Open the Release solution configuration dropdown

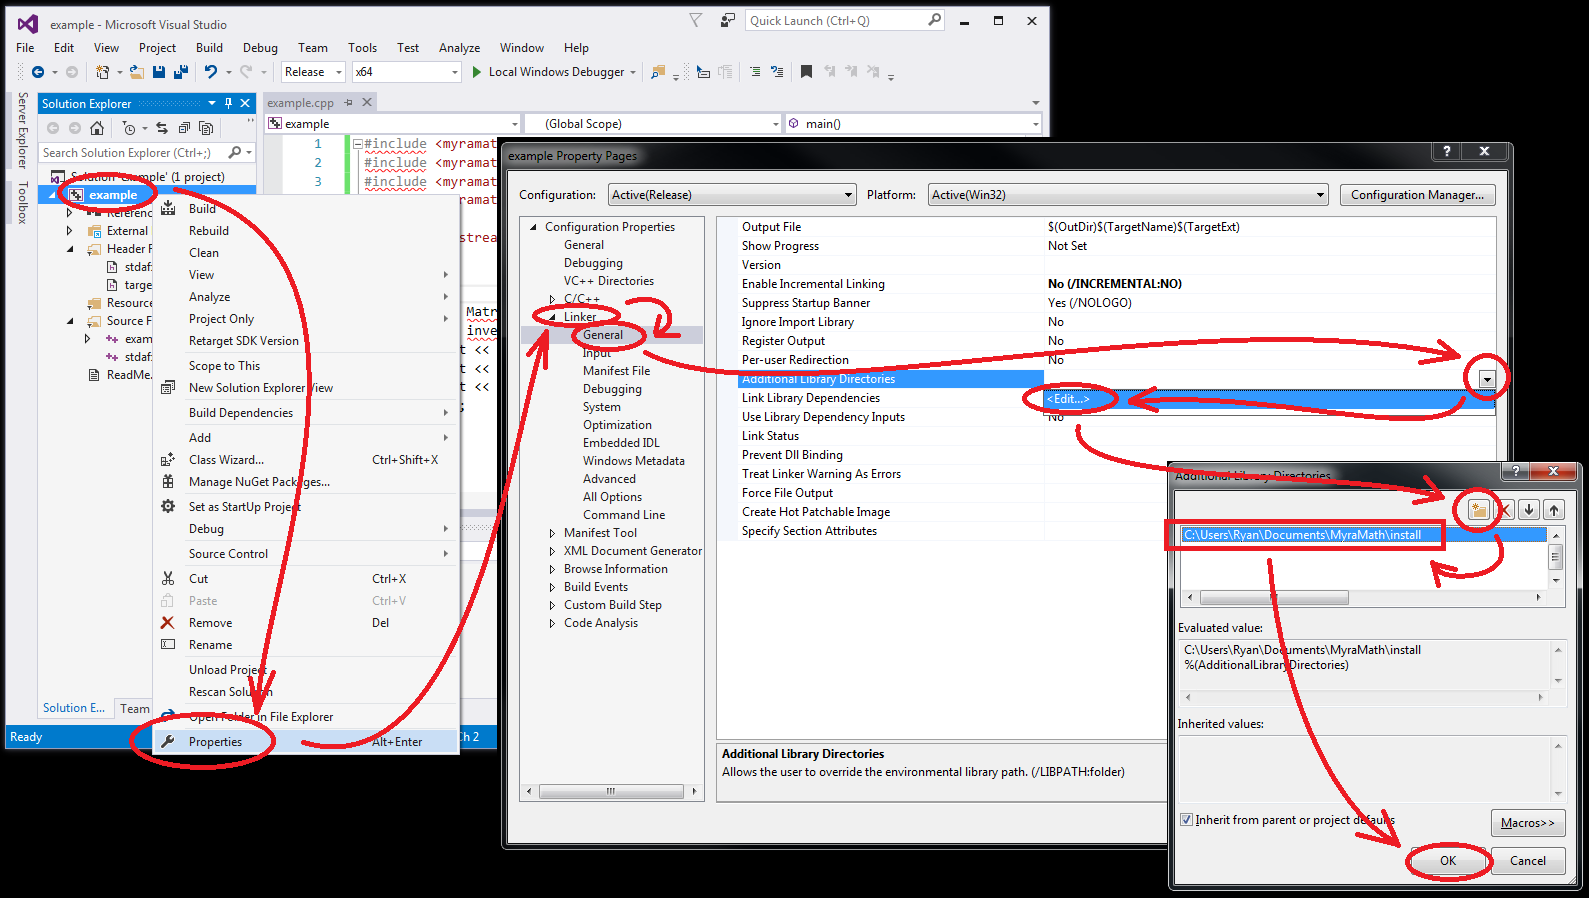[313, 72]
